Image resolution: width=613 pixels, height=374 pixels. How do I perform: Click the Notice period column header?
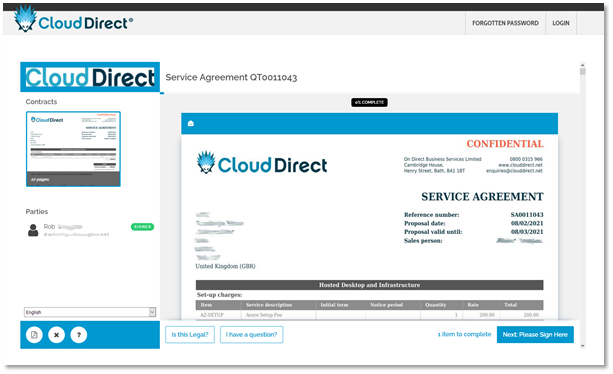(386, 305)
